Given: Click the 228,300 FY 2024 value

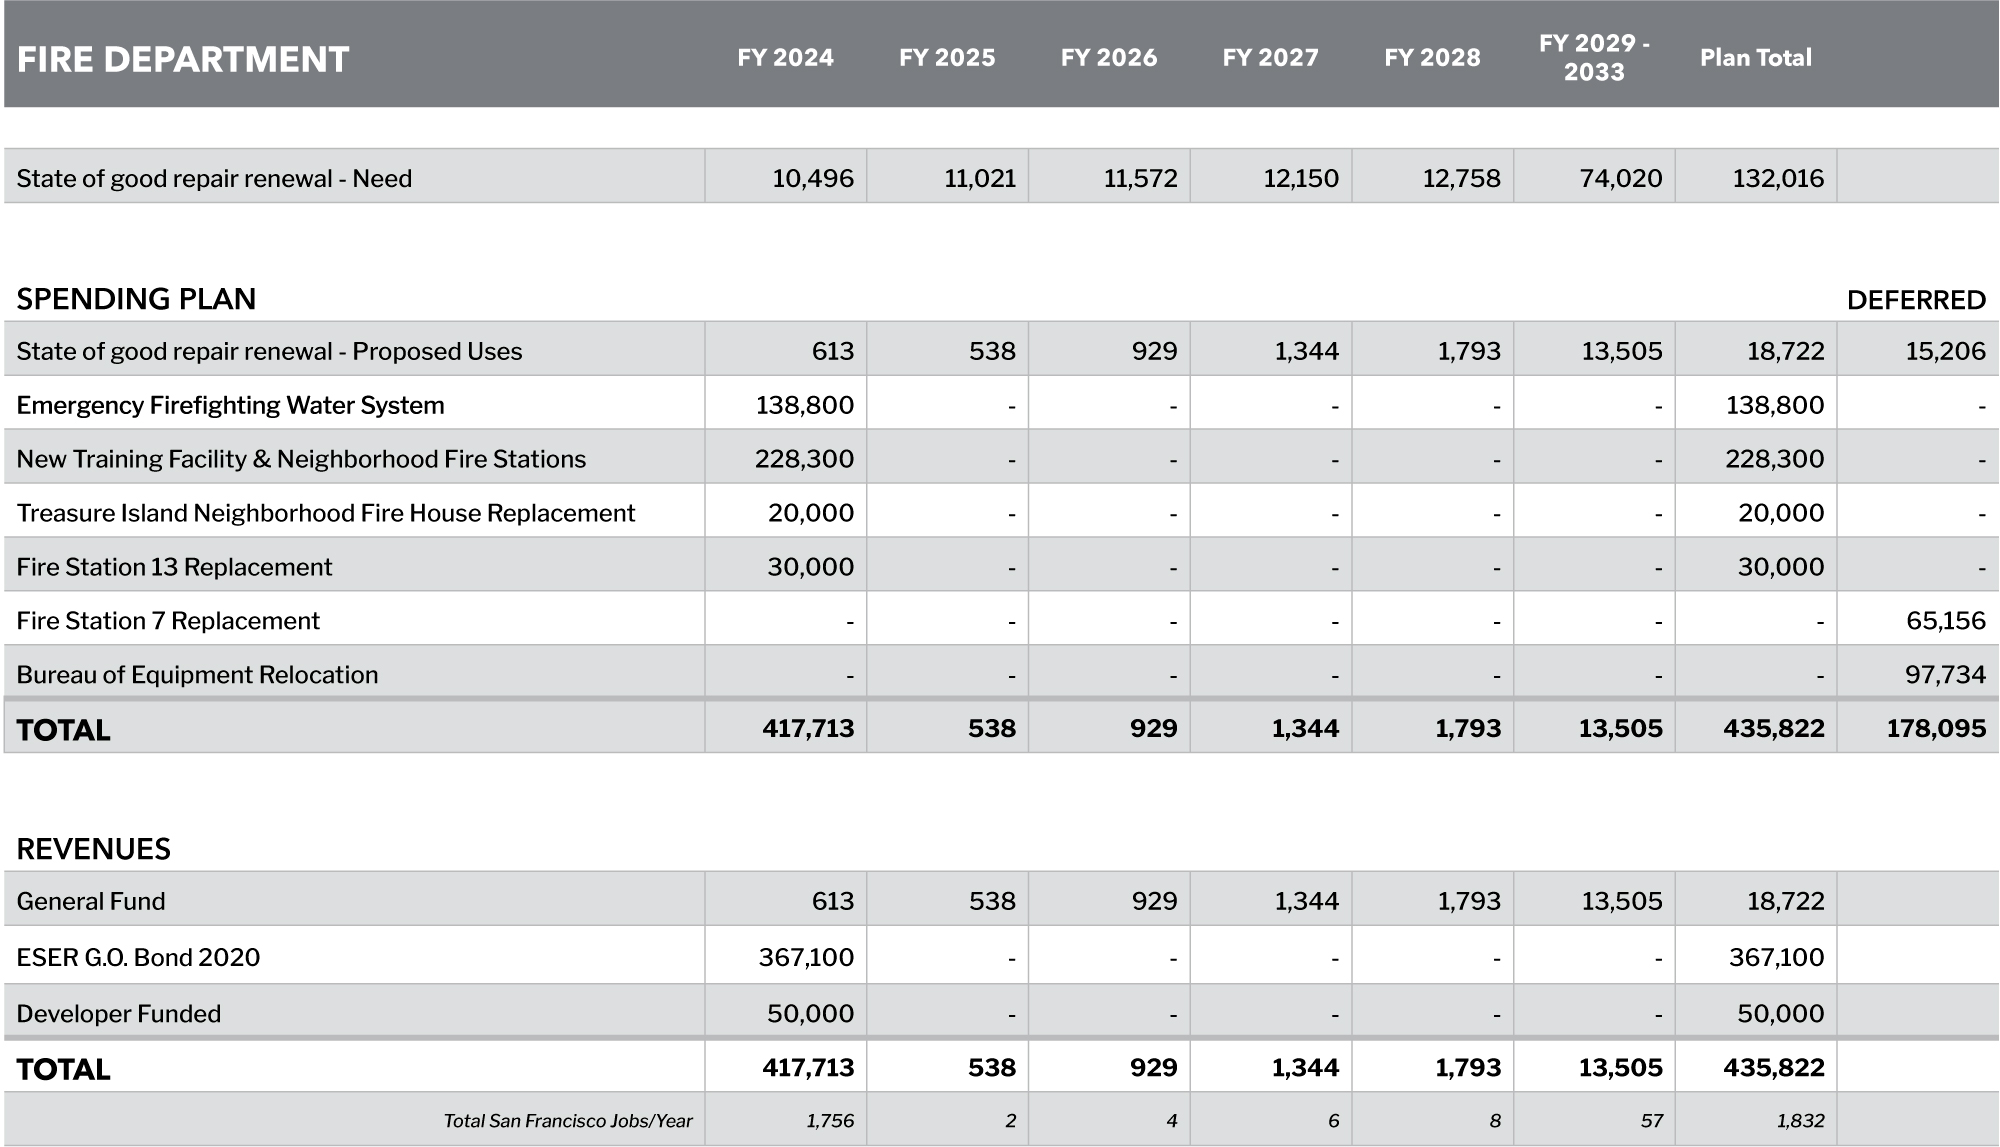Looking at the screenshot, I should tap(805, 459).
